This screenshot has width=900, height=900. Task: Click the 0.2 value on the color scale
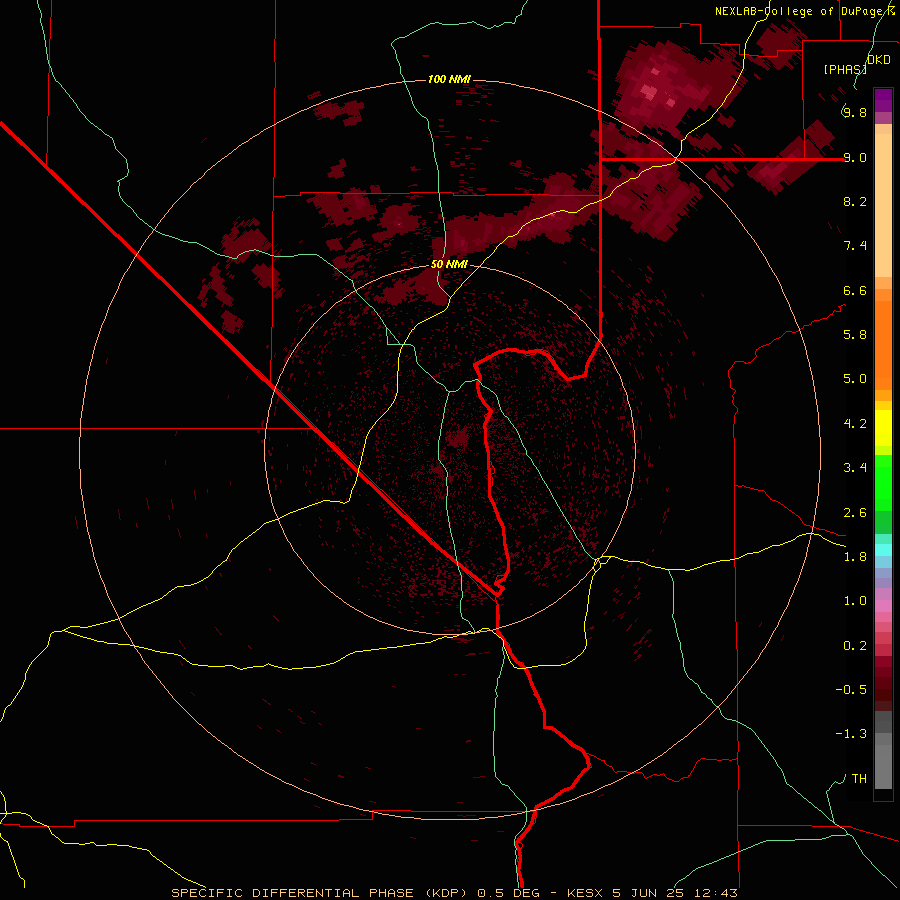[855, 646]
